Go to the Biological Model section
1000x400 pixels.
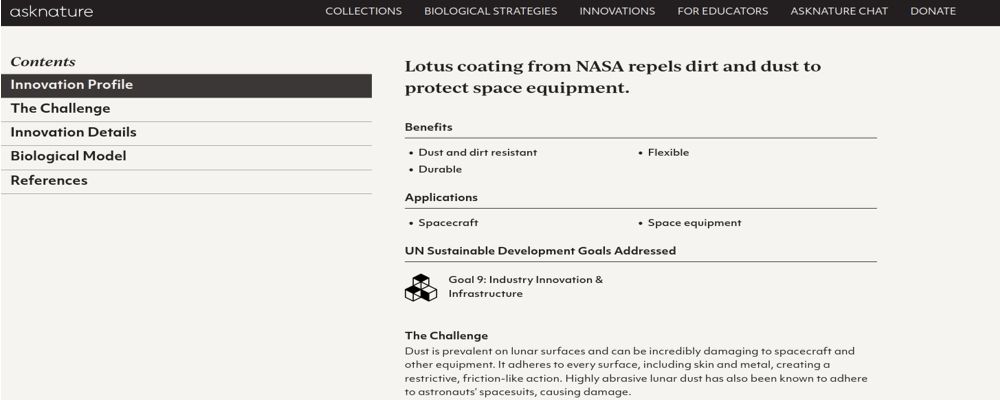point(69,157)
